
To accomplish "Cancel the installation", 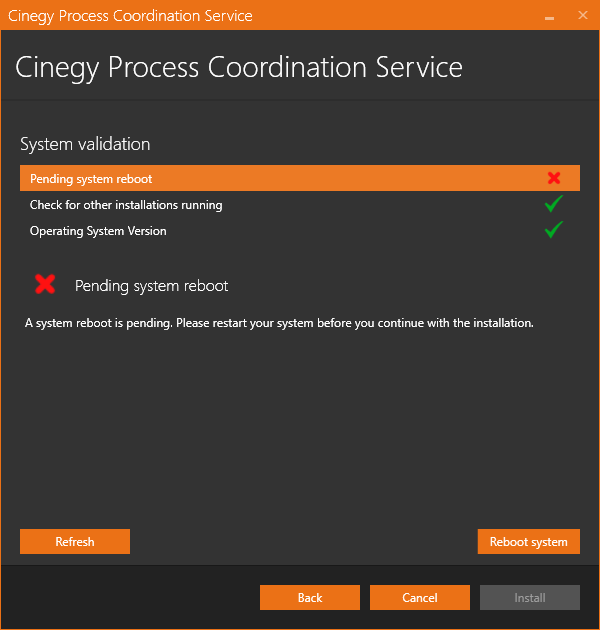I will coord(420,597).
